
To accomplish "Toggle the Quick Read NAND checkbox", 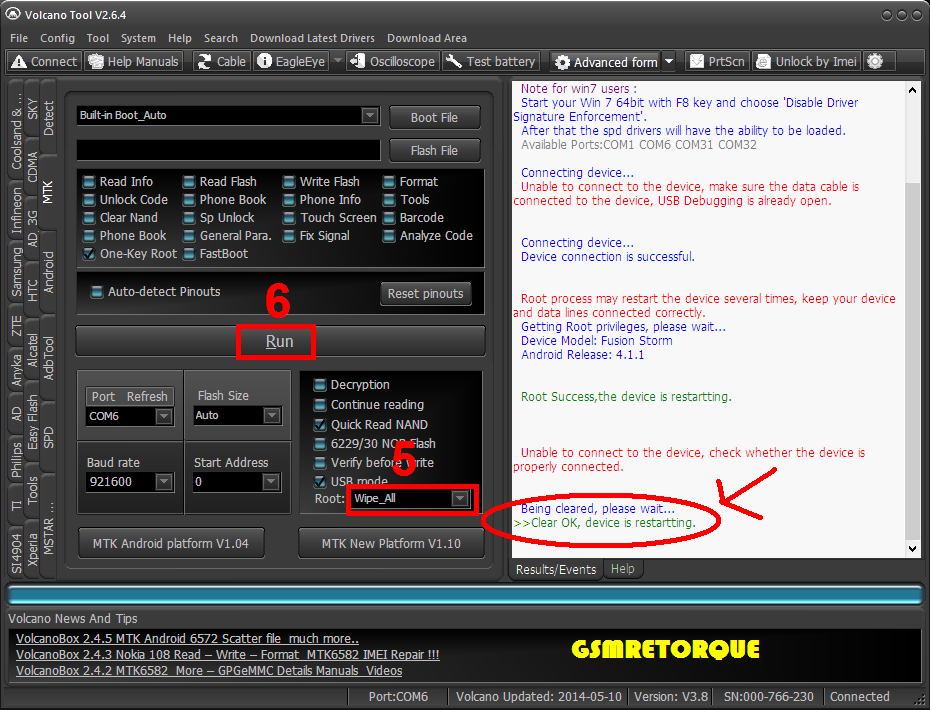I will tap(320, 425).
